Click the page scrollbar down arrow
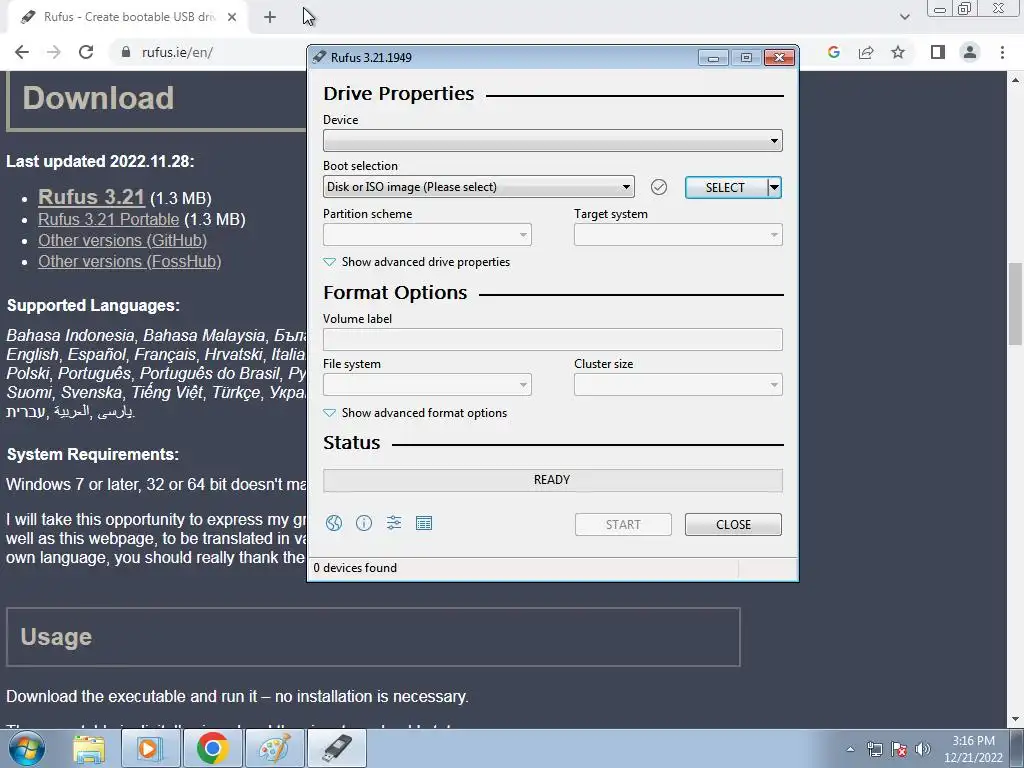 pyautogui.click(x=1016, y=720)
